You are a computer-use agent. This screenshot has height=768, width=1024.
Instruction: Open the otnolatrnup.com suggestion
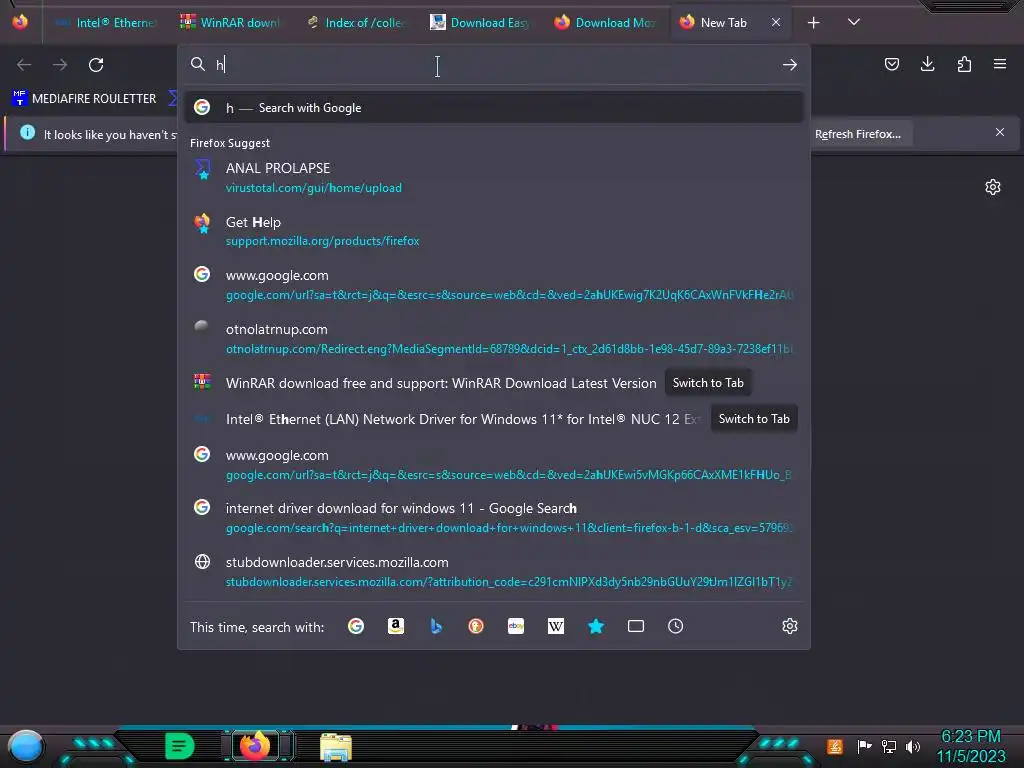point(494,338)
